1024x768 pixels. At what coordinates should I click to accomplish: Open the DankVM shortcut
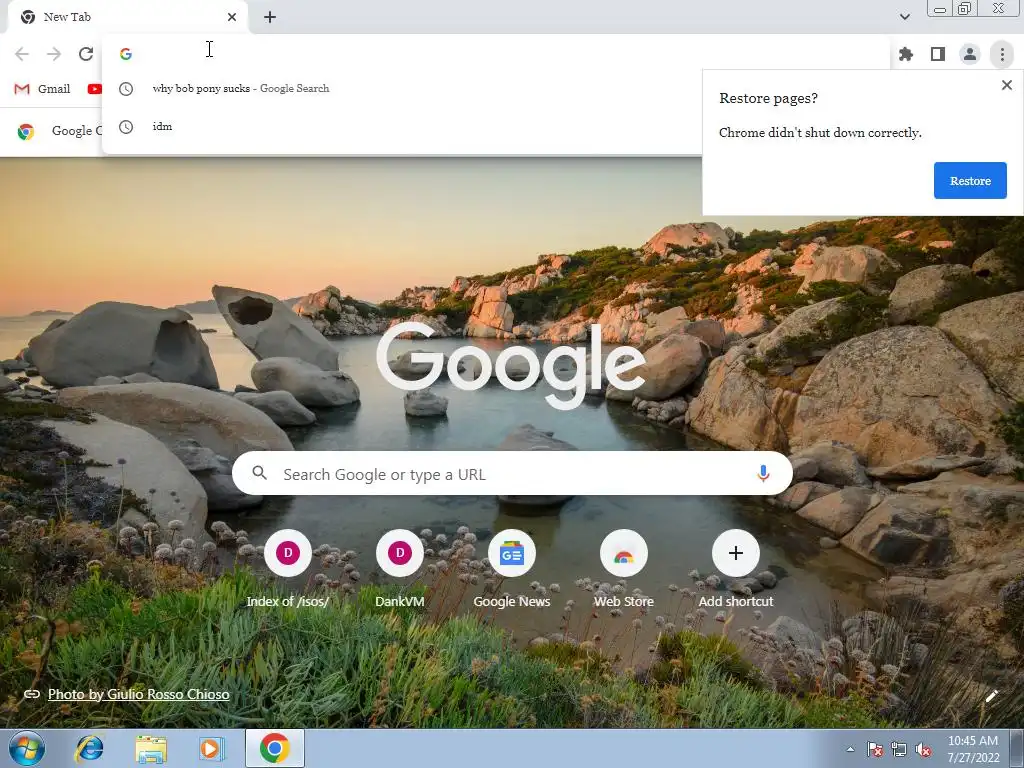[400, 569]
